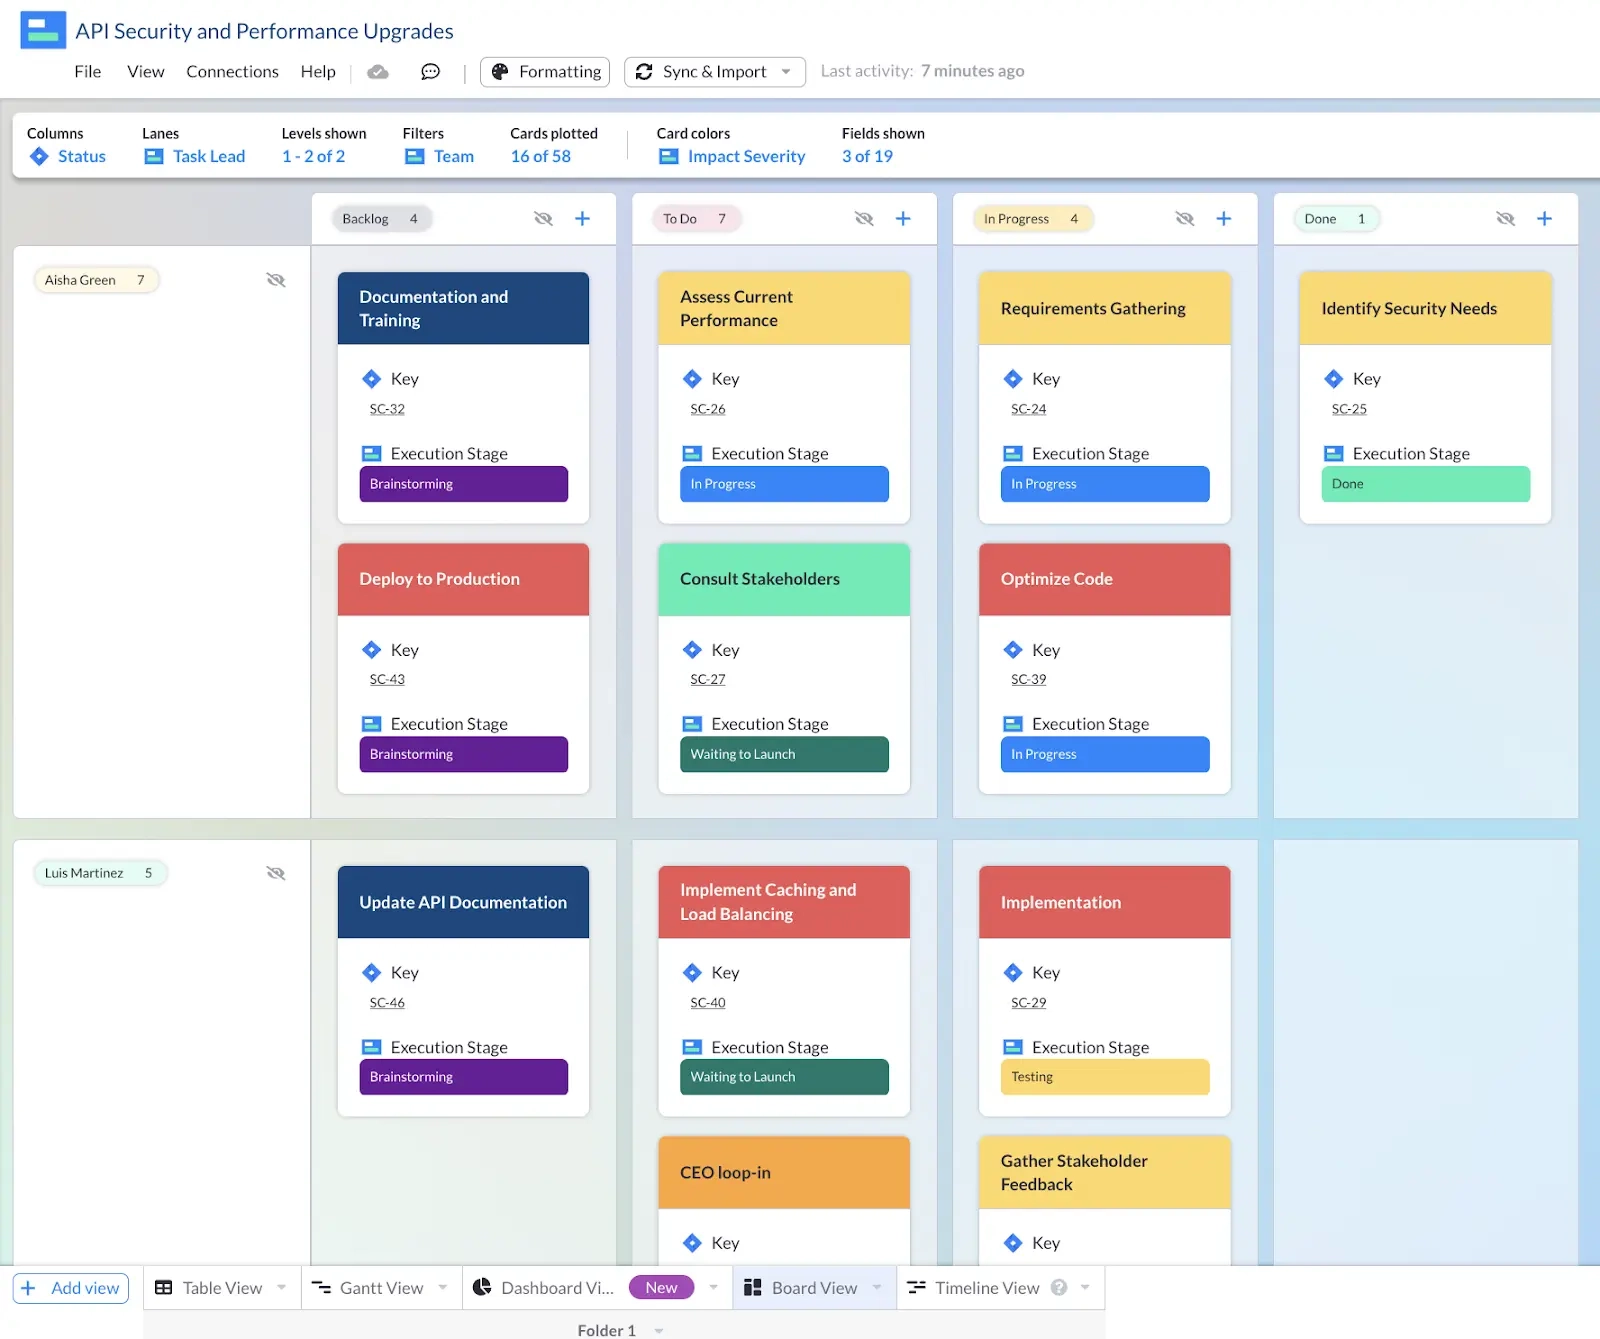The image size is (1600, 1339).
Task: Open the View menu
Action: coord(145,71)
